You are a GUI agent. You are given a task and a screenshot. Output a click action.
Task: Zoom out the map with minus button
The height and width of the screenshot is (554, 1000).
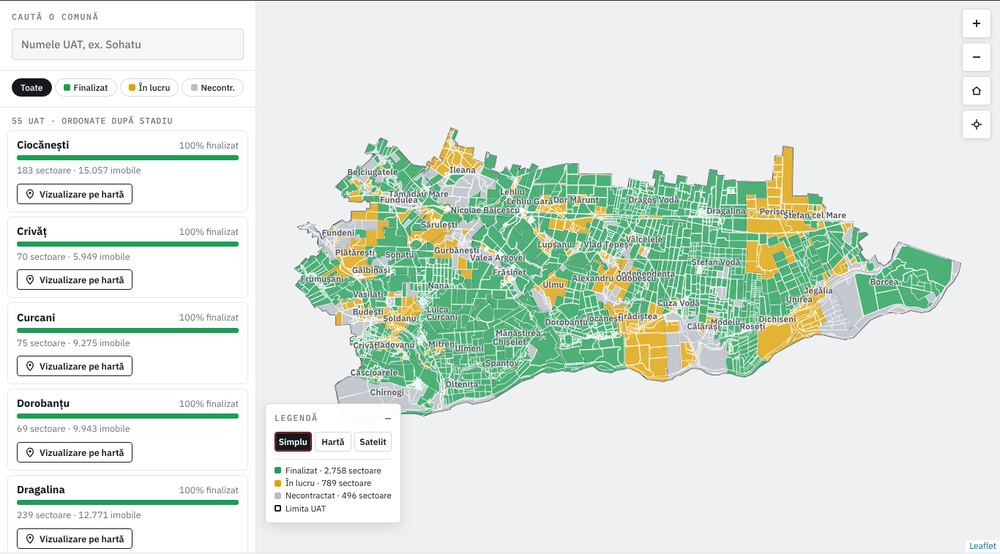976,57
